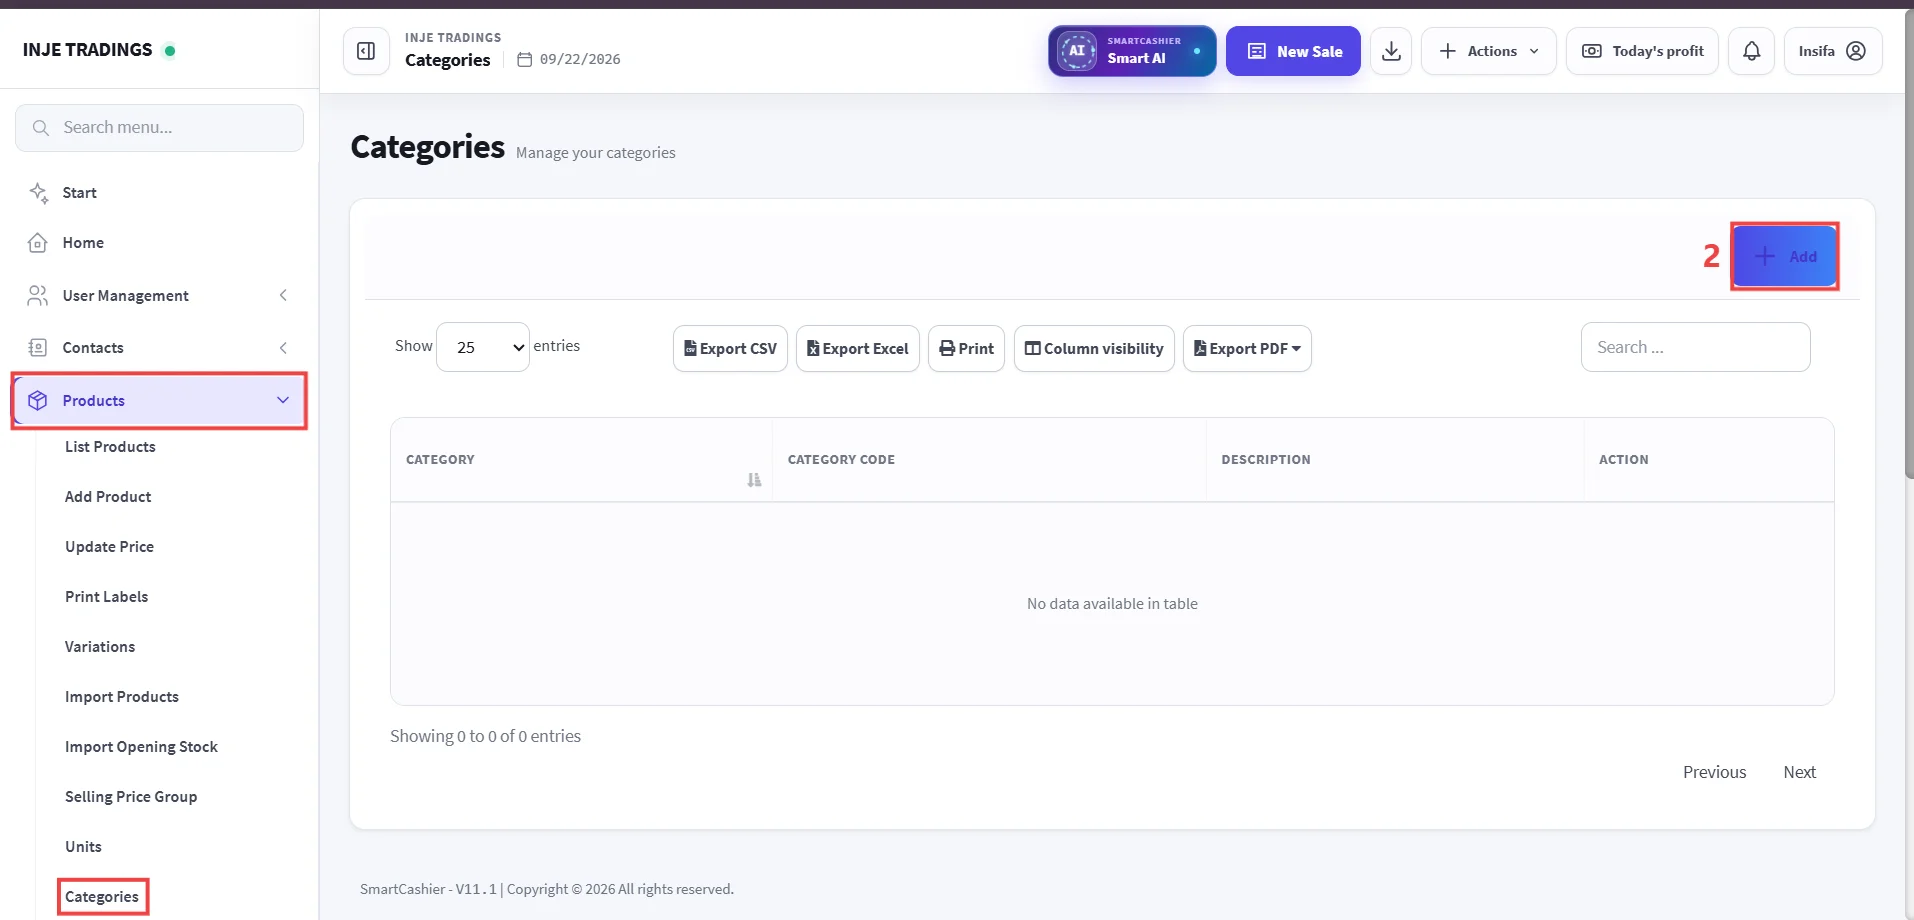
Task: Go to the Next page
Action: (1799, 772)
